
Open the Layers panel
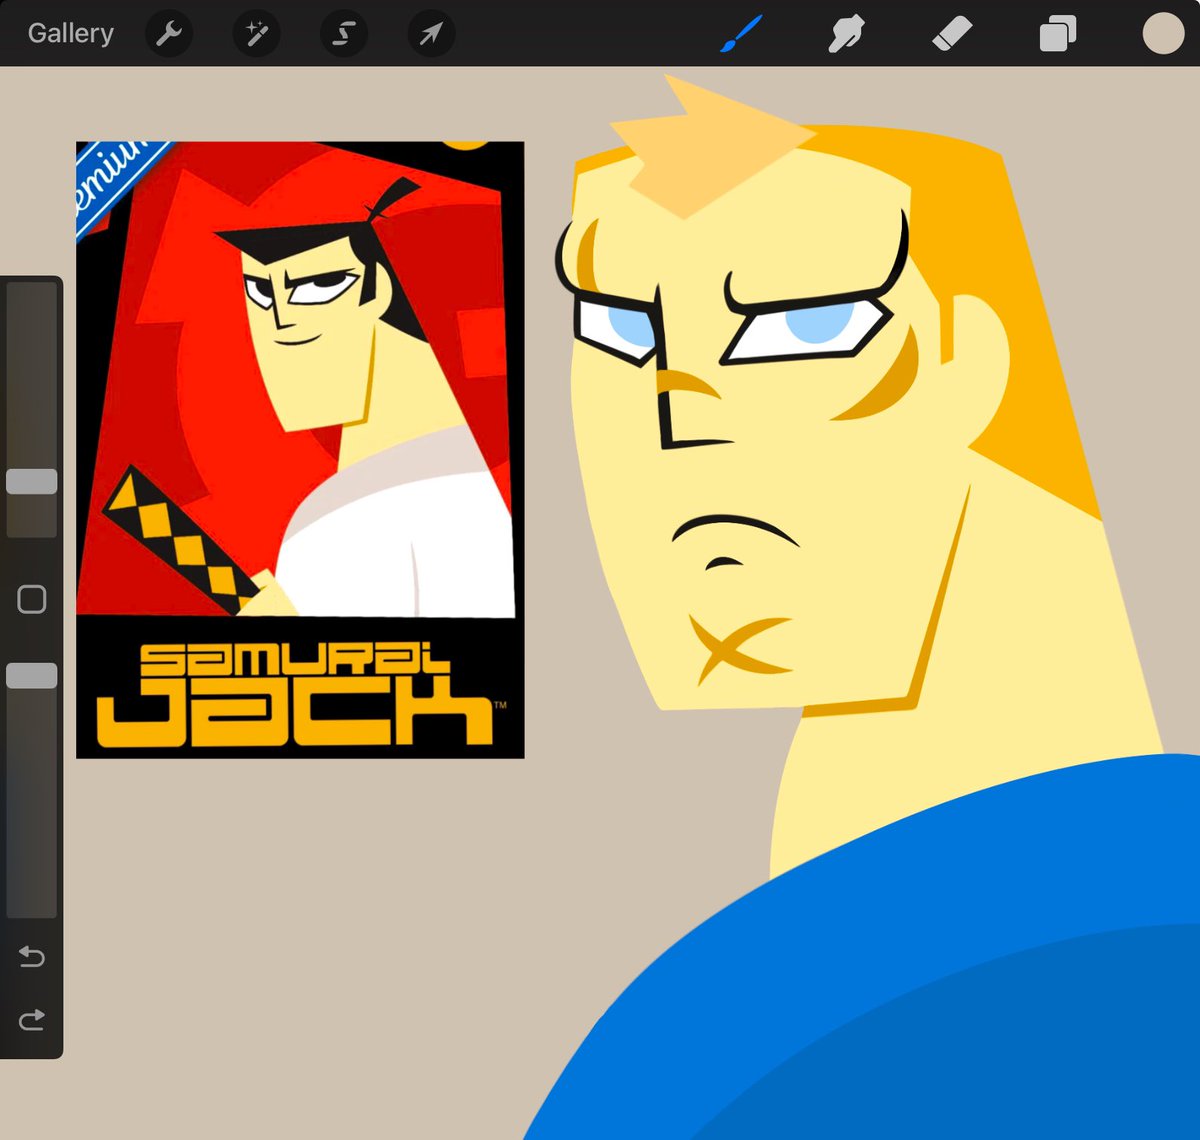tap(1058, 34)
